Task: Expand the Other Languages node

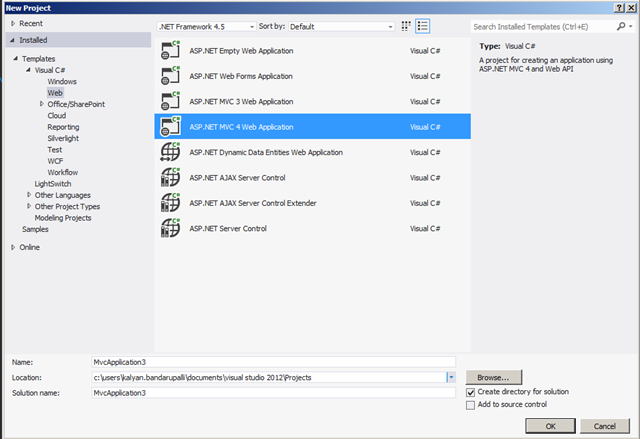Action: pyautogui.click(x=29, y=195)
